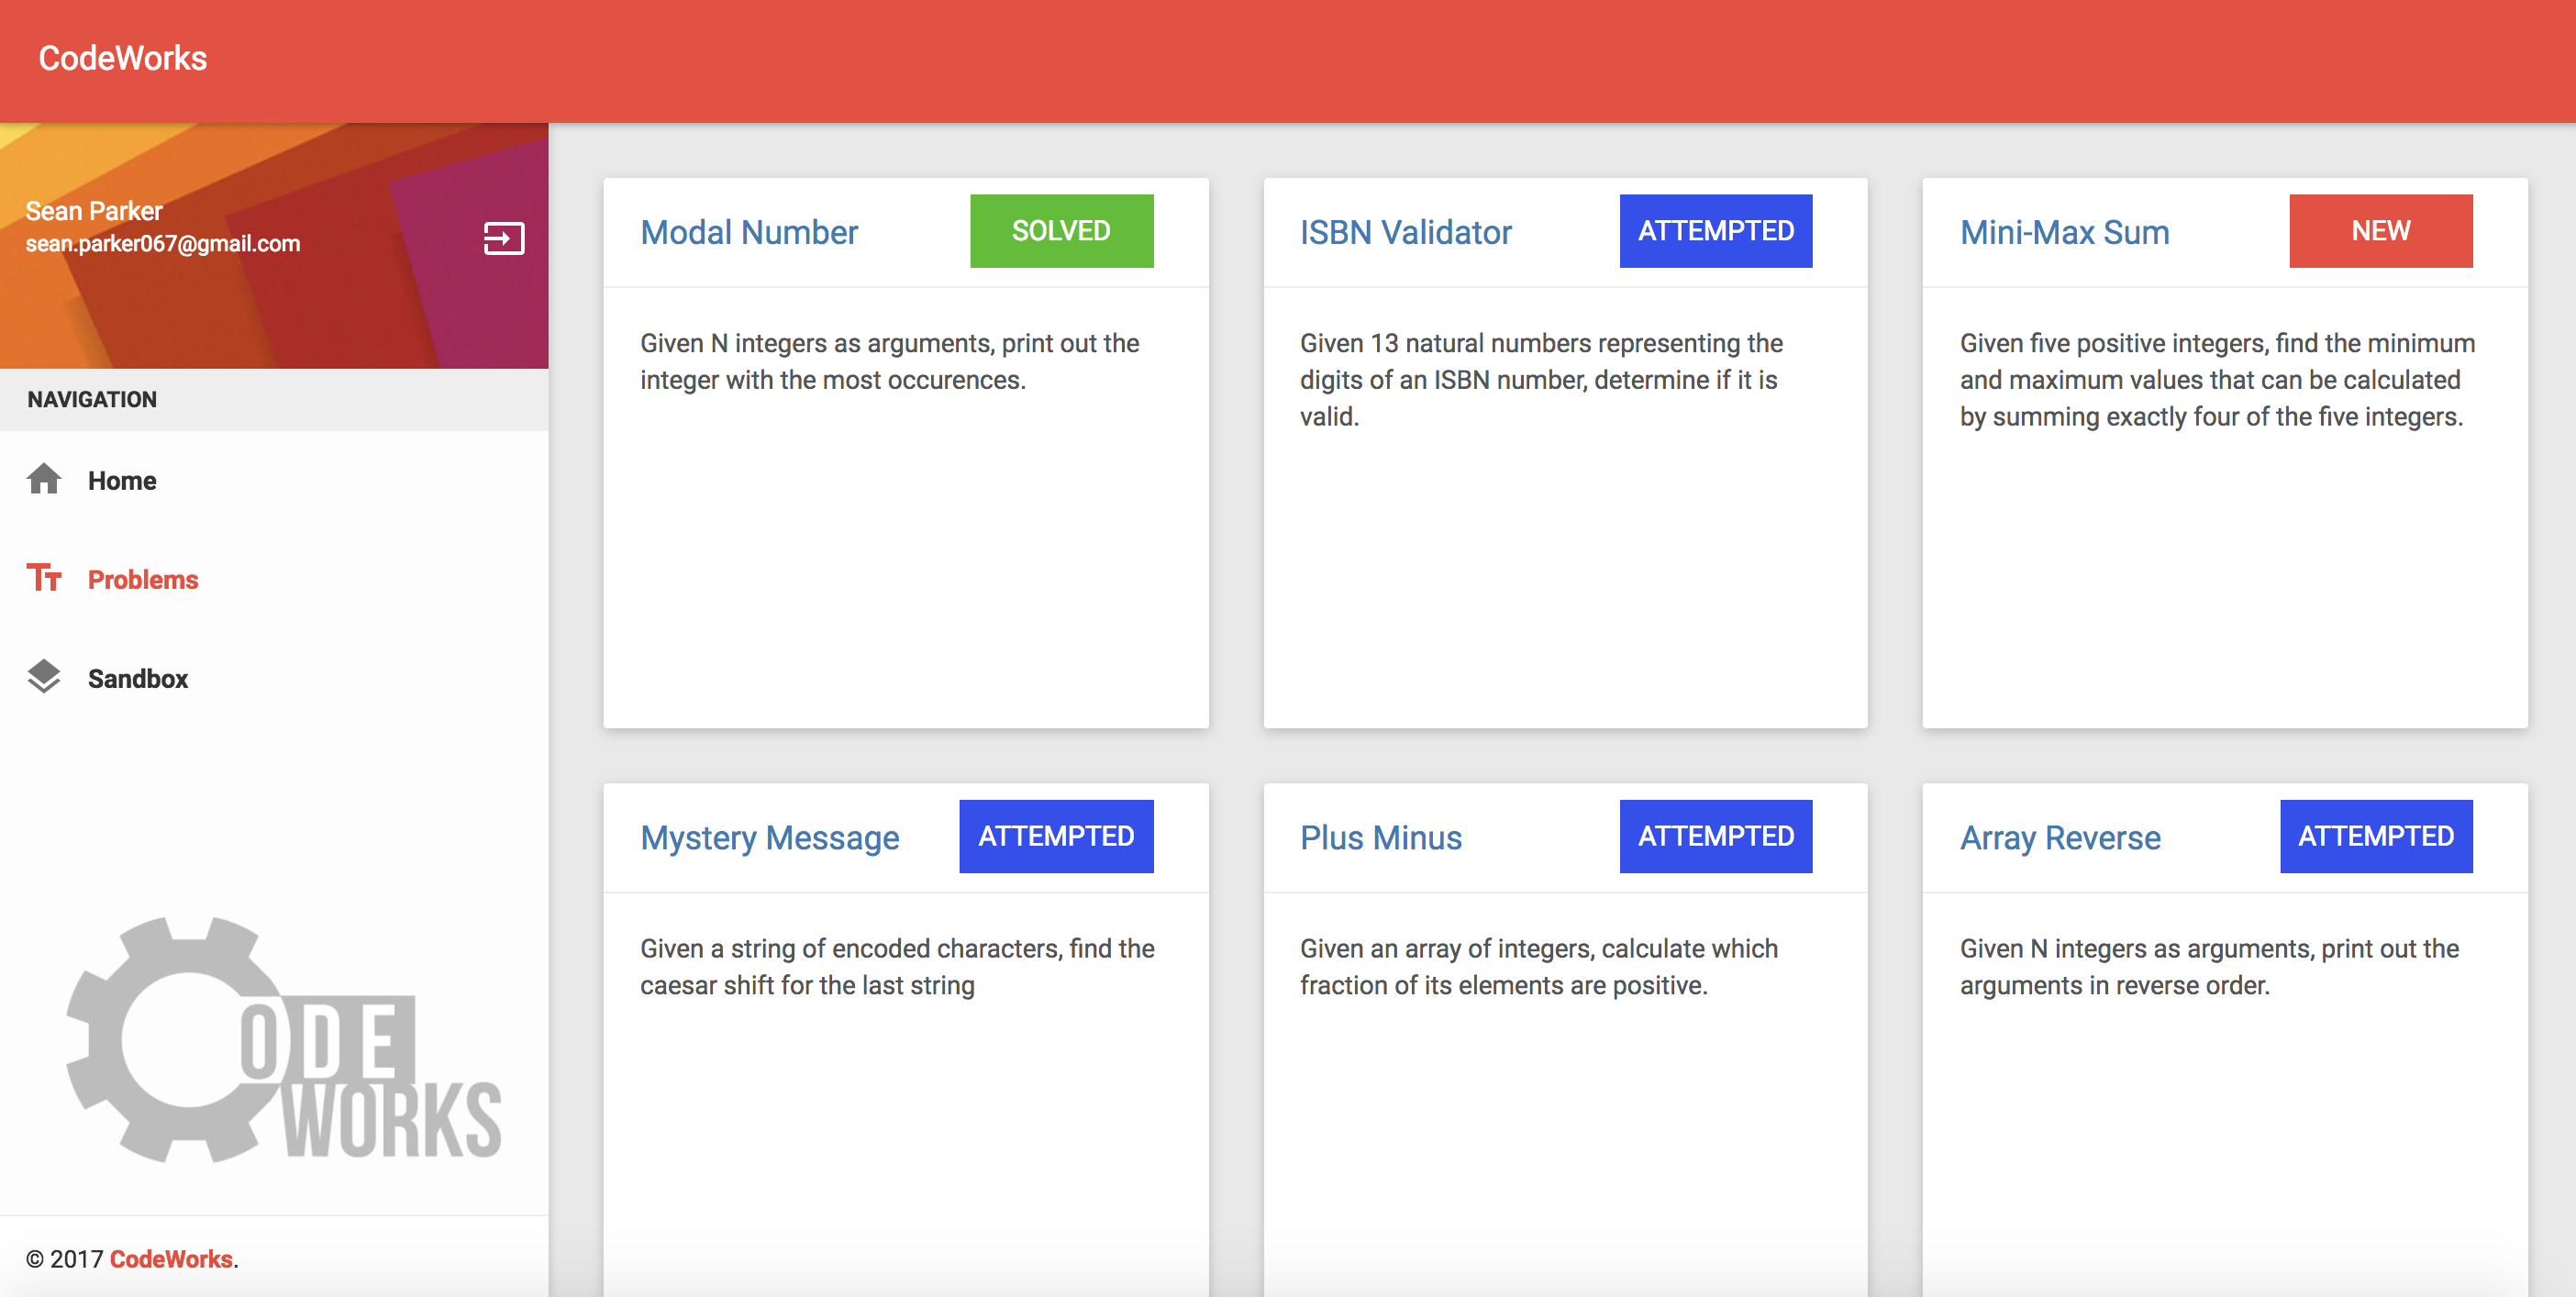Open the Array Reverse problem title
This screenshot has height=1297, width=2576.
click(x=2059, y=837)
